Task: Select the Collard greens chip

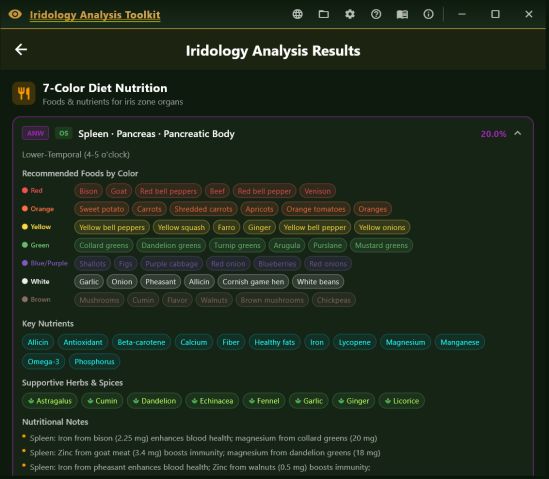Action: [x=104, y=245]
